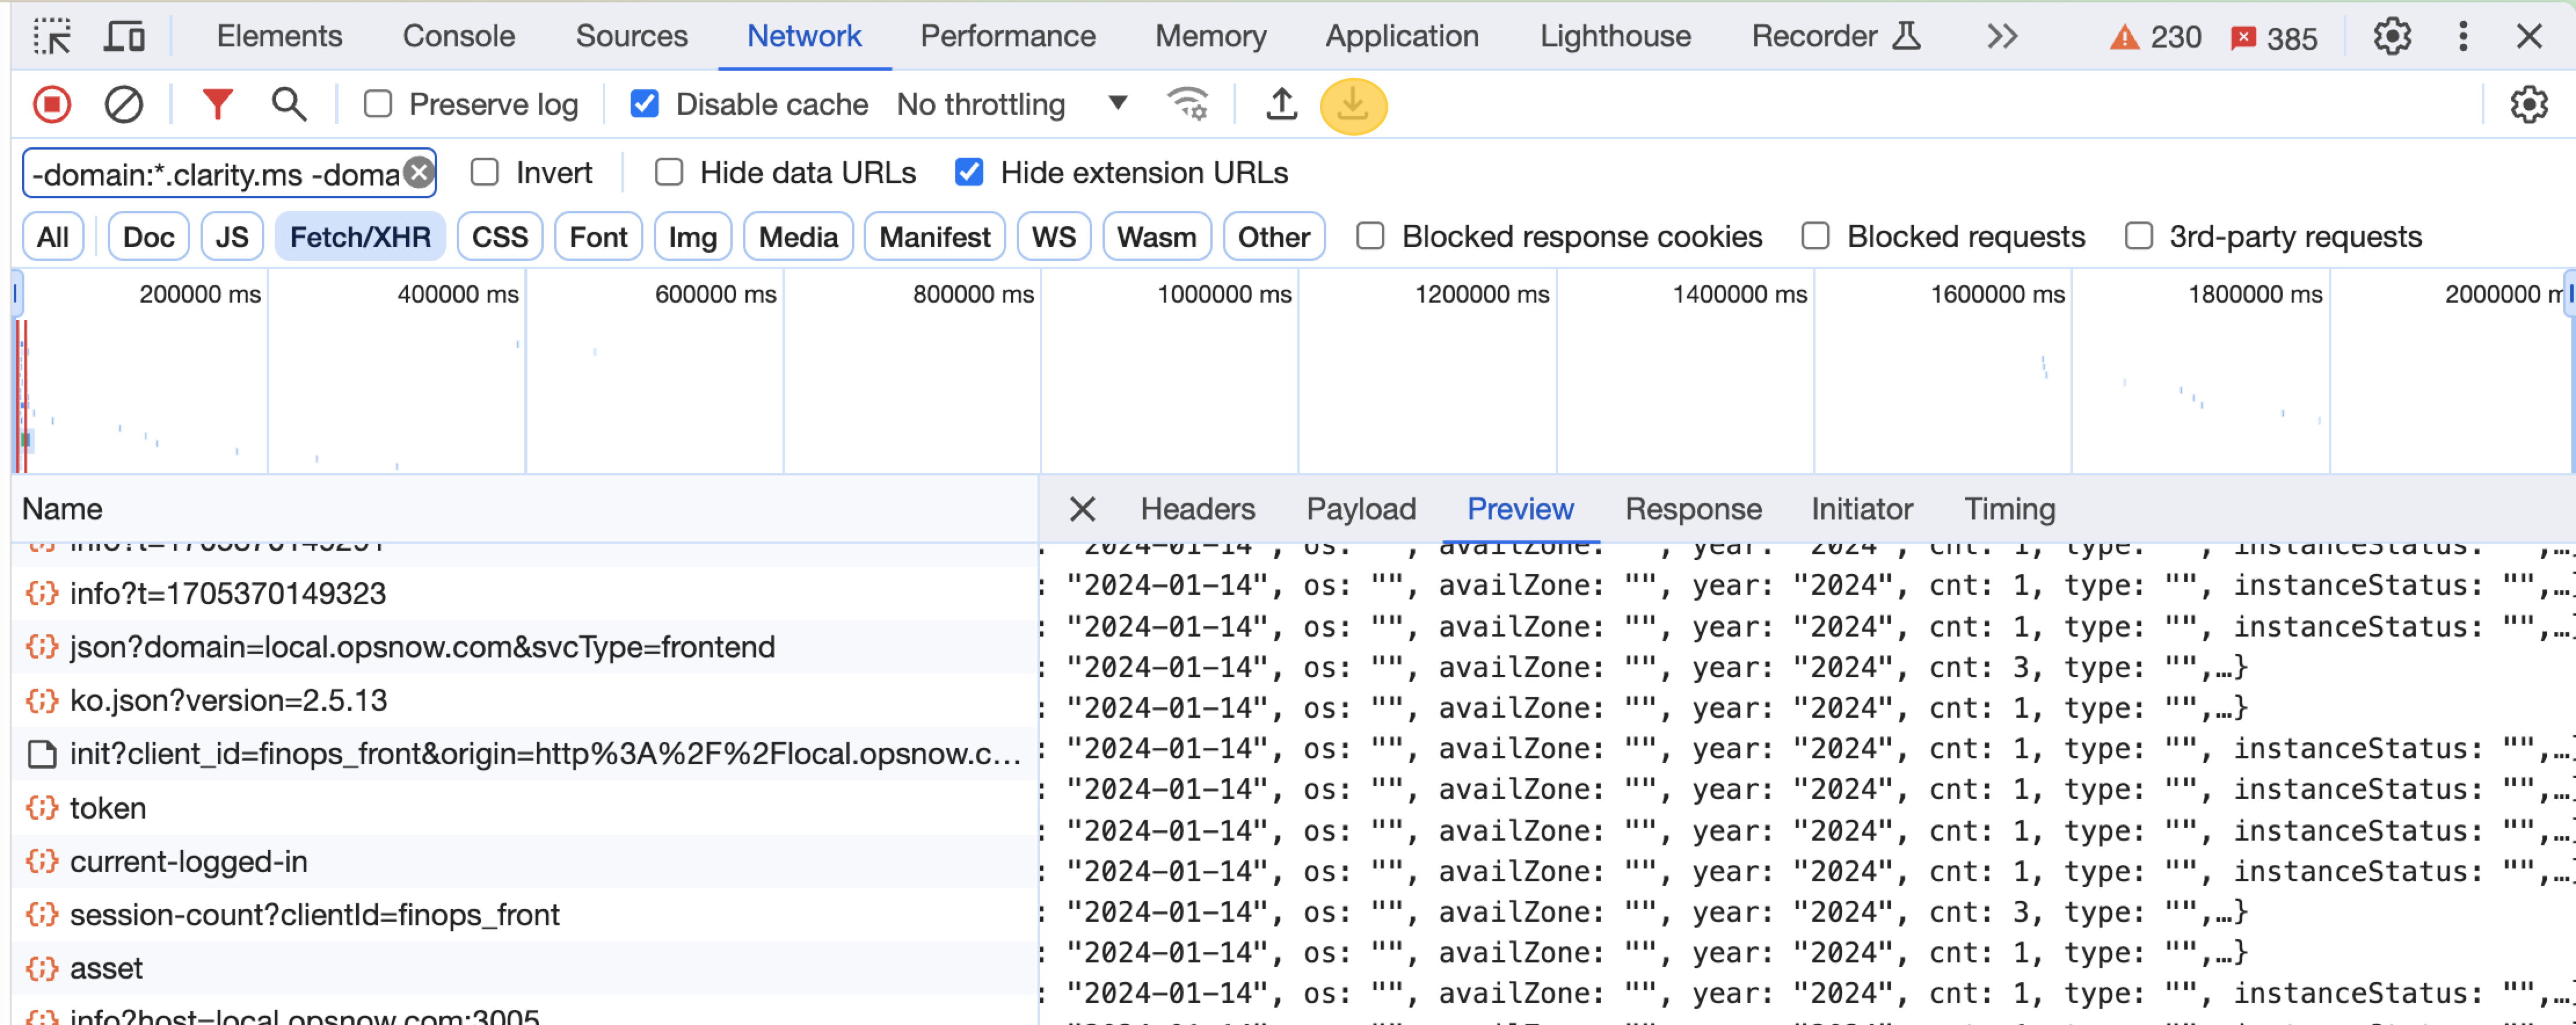
Task: Click the import HAR upload icon
Action: [1281, 105]
